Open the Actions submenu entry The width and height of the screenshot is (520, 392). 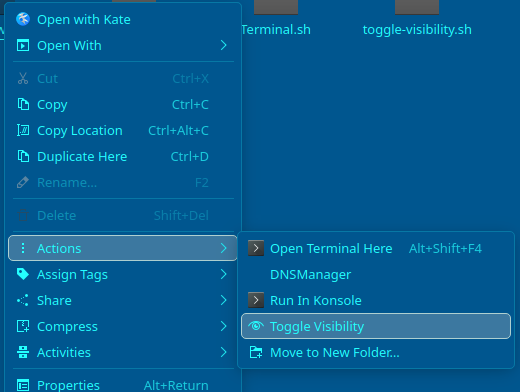click(x=123, y=248)
